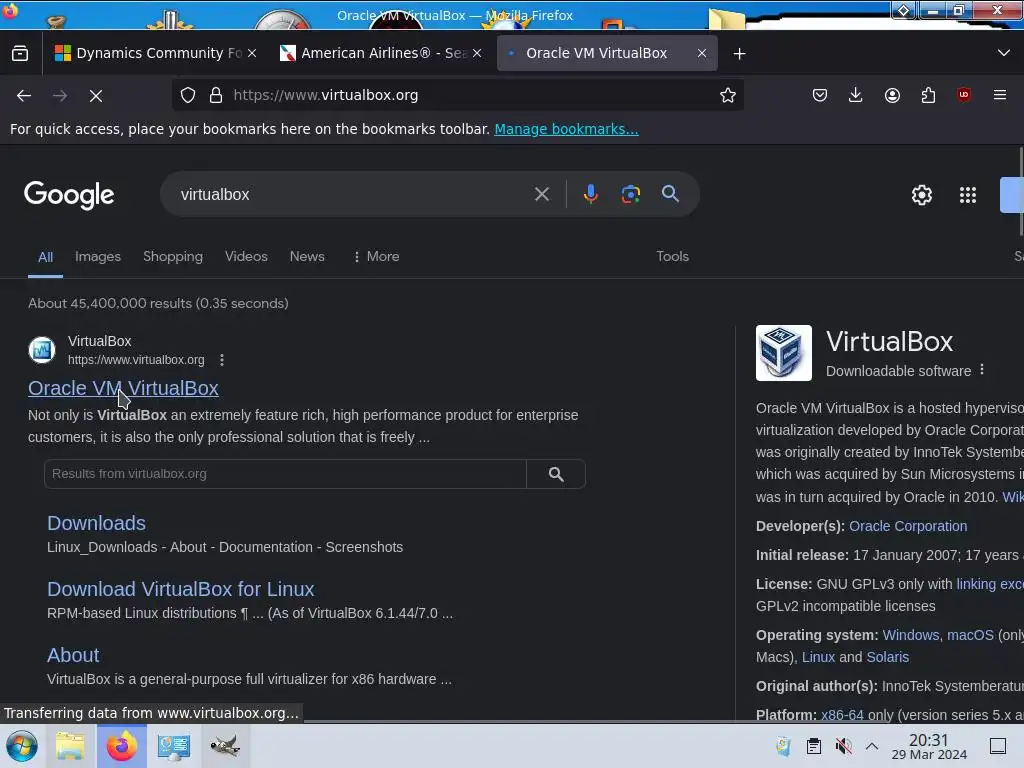
Task: Click the site security padlock icon
Action: tap(216, 95)
